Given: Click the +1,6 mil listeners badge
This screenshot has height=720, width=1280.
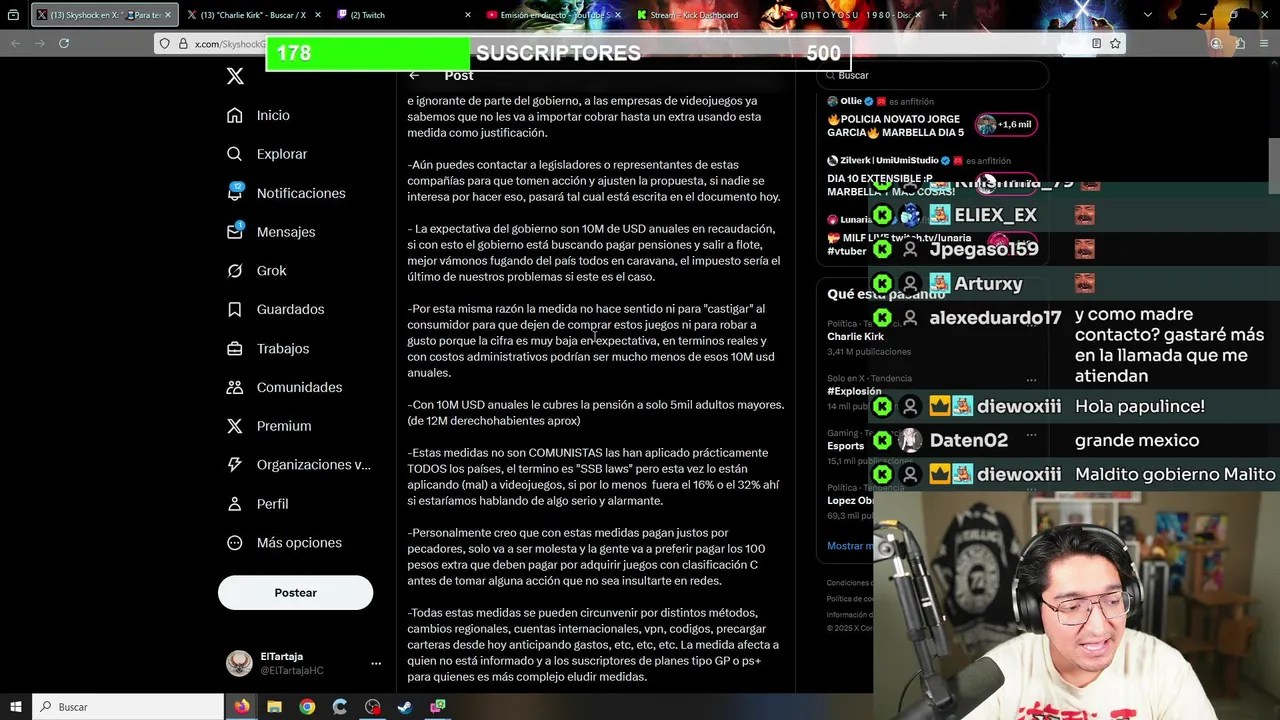Looking at the screenshot, I should pyautogui.click(x=1006, y=124).
